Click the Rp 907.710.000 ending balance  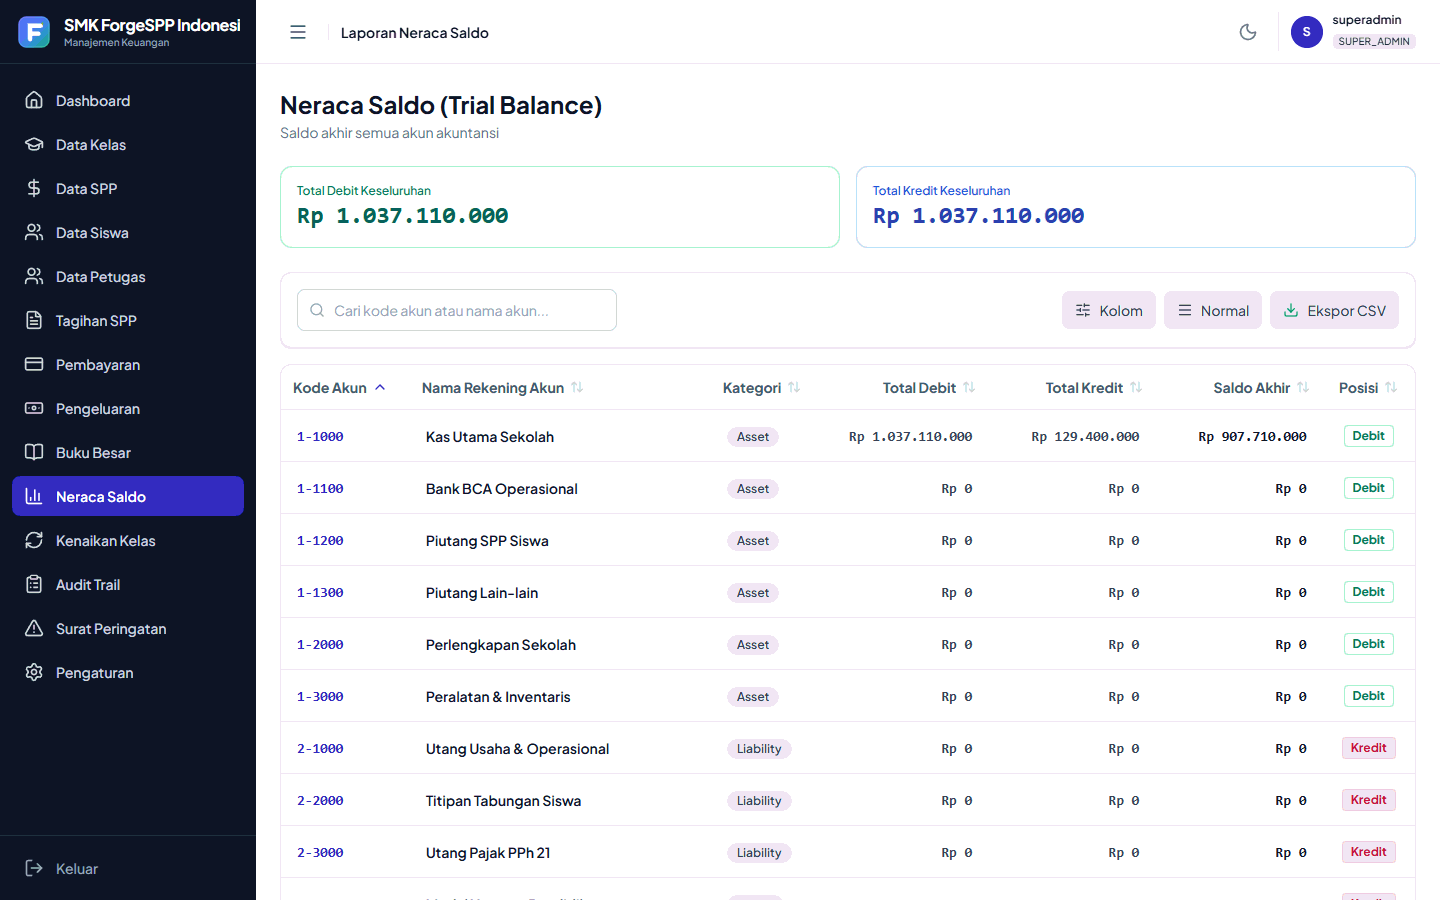coord(1252,436)
